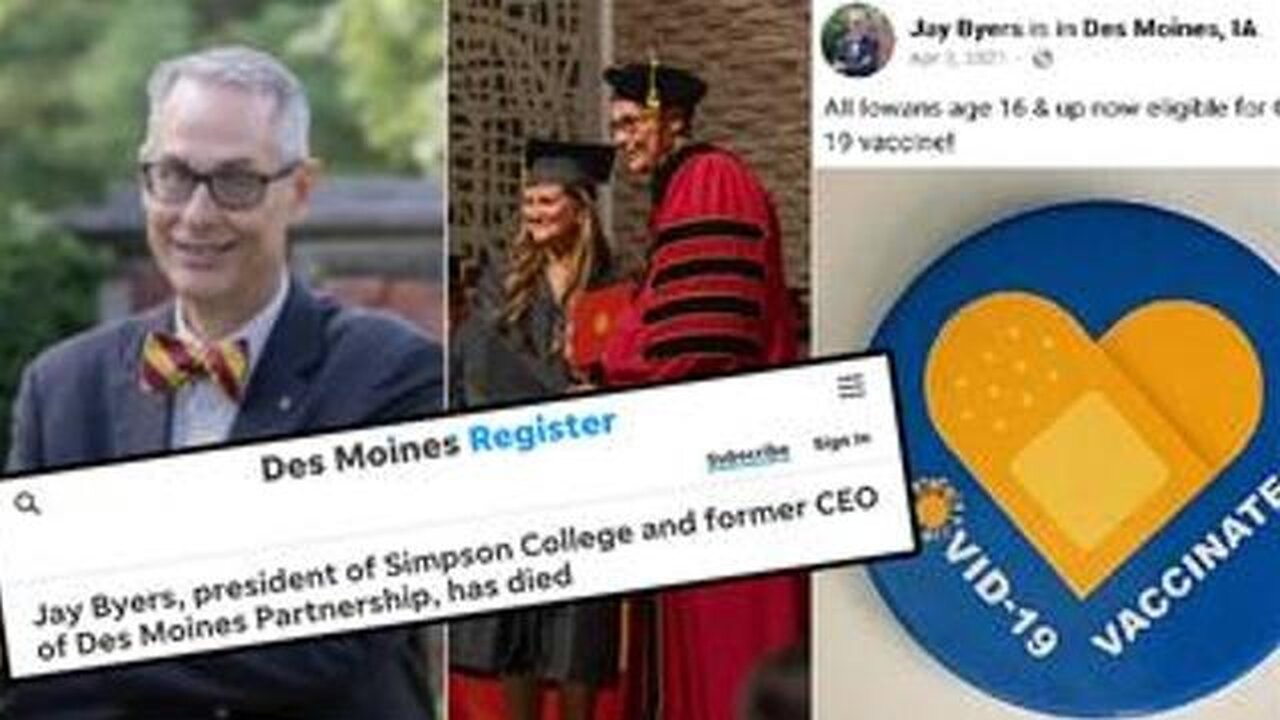The image size is (1280, 720).
Task: Open the hamburger menu icon above Sign In
Action: (851, 386)
